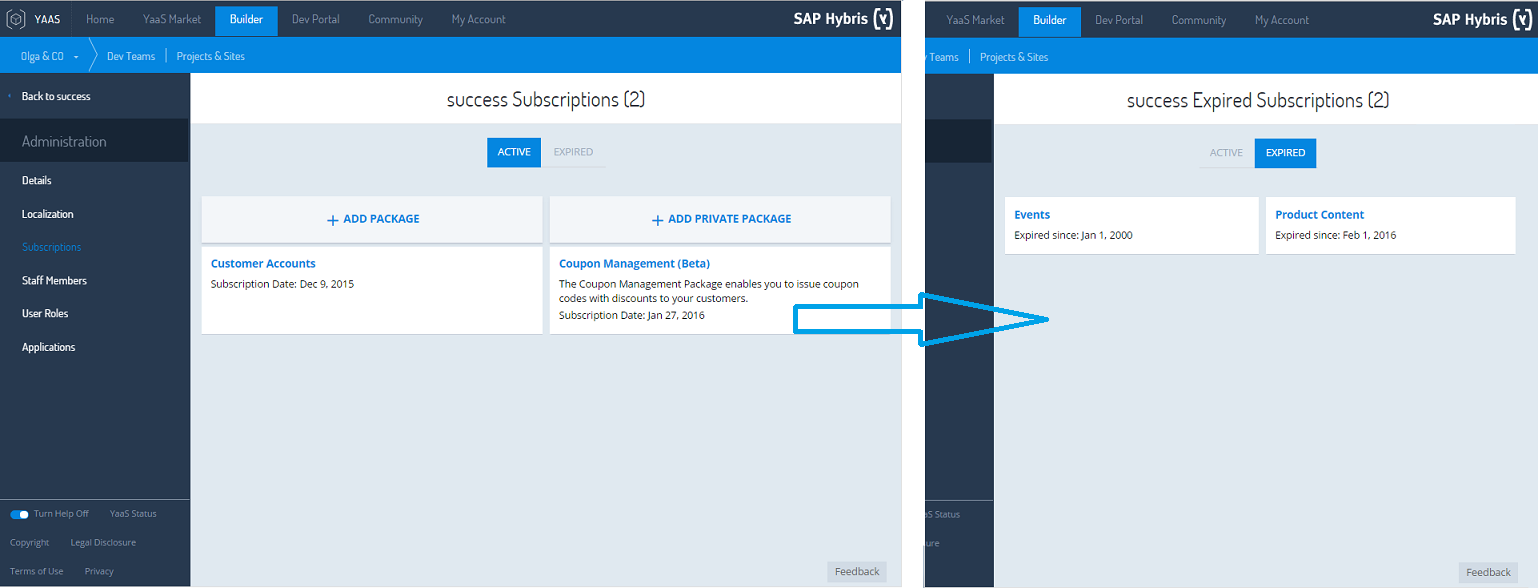Click the 'success Expired Subscriptions (2)' heading
Image resolution: width=1538 pixels, height=588 pixels.
coord(1258,101)
